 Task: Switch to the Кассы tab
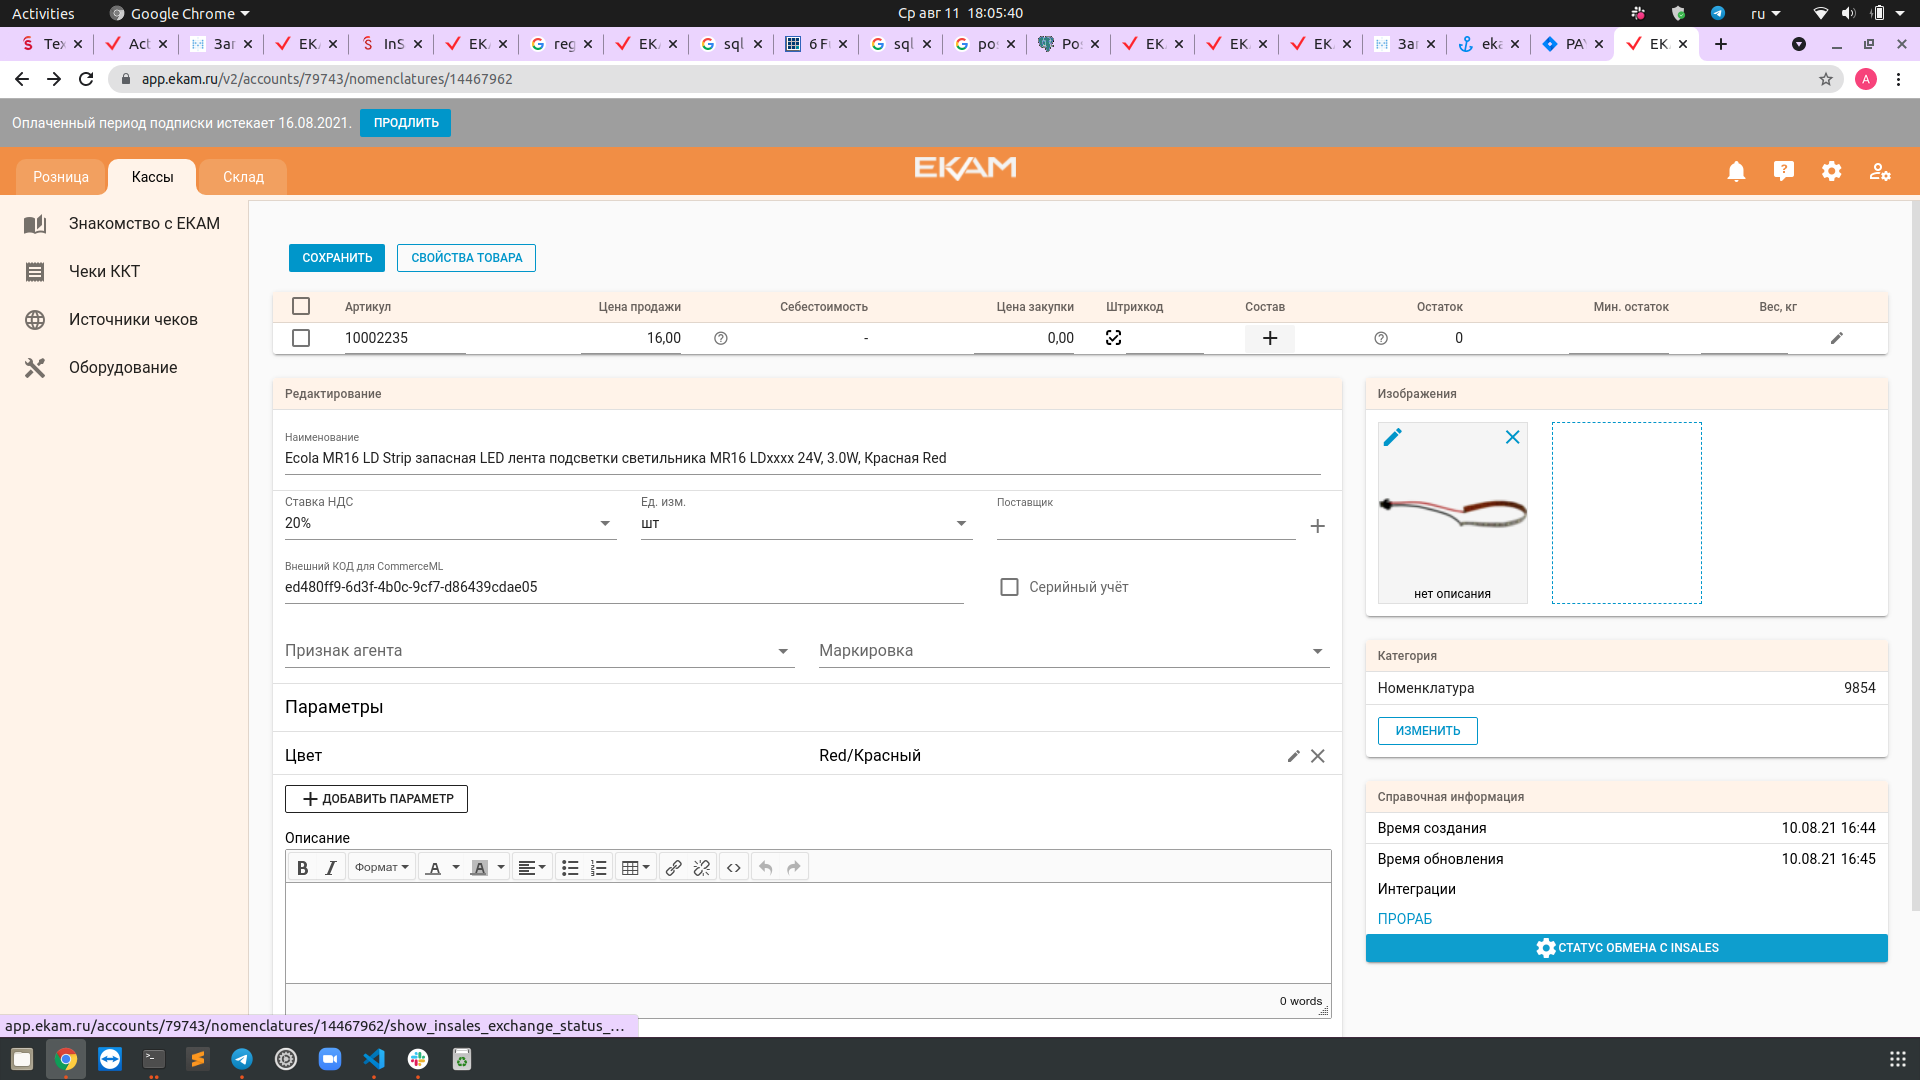[x=152, y=177]
